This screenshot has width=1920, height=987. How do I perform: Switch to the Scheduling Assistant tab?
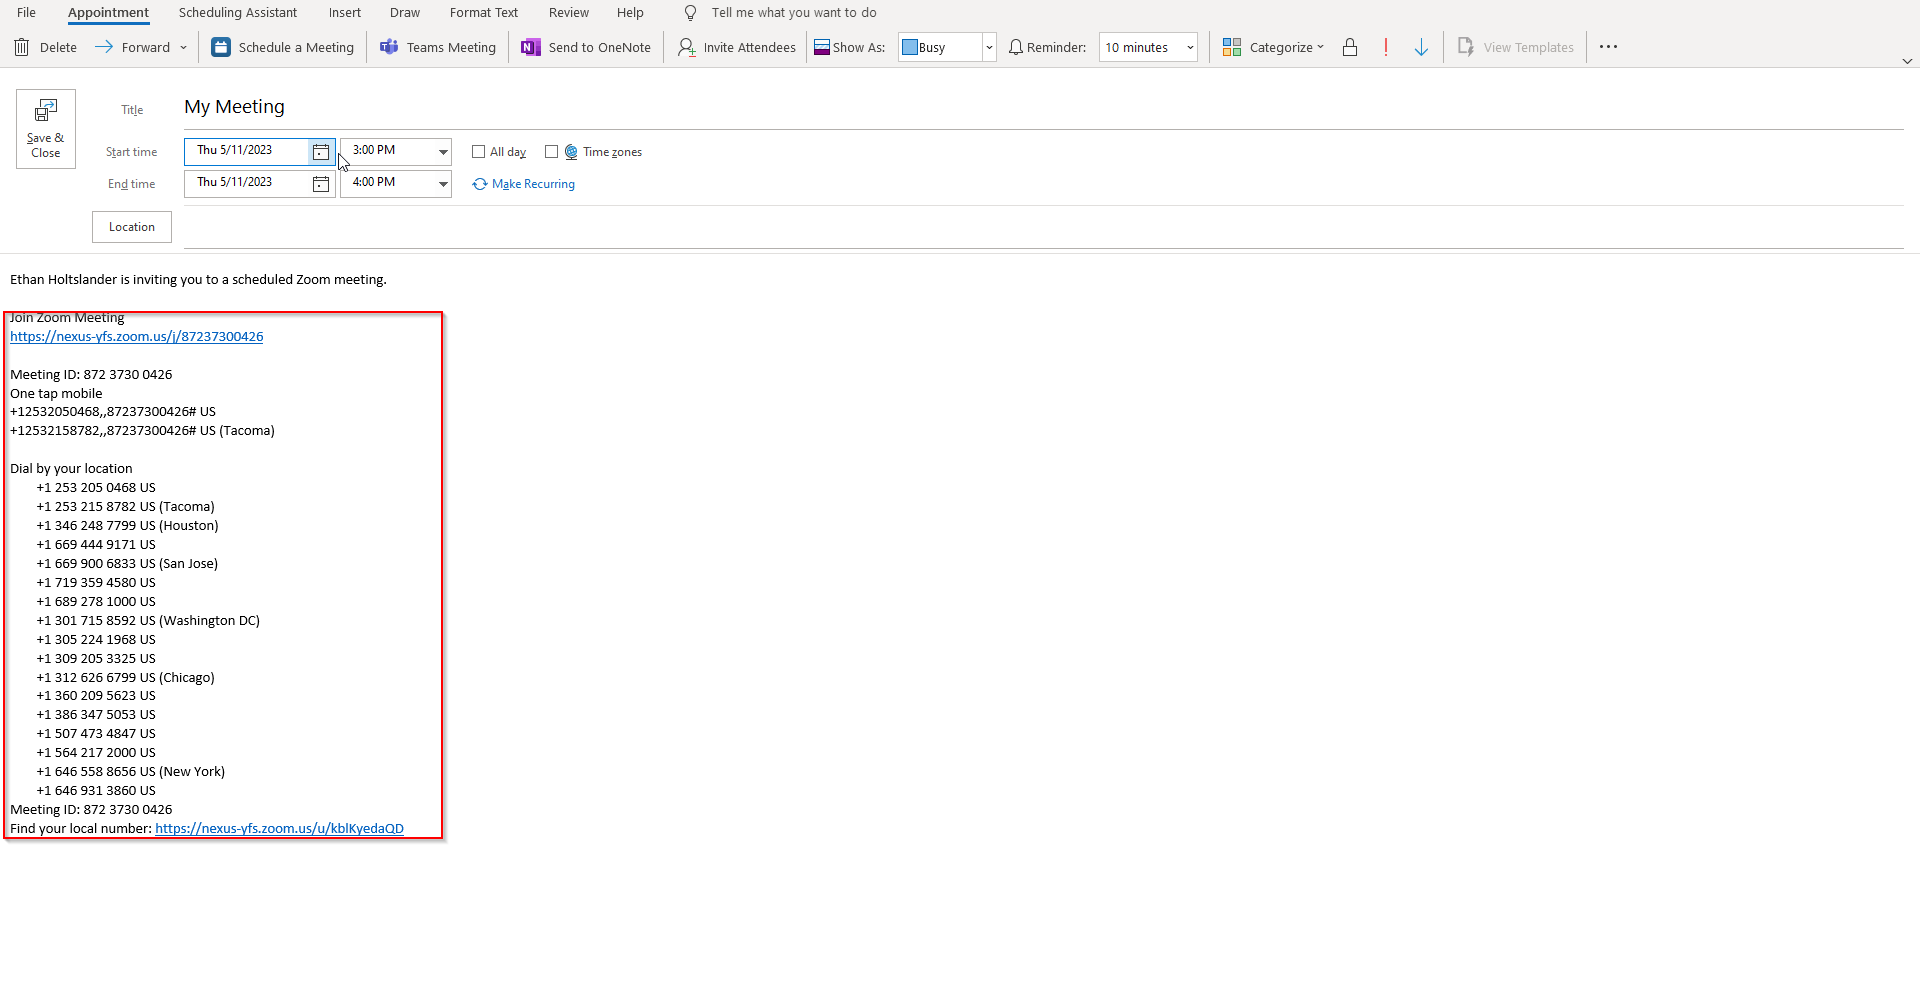(x=238, y=13)
